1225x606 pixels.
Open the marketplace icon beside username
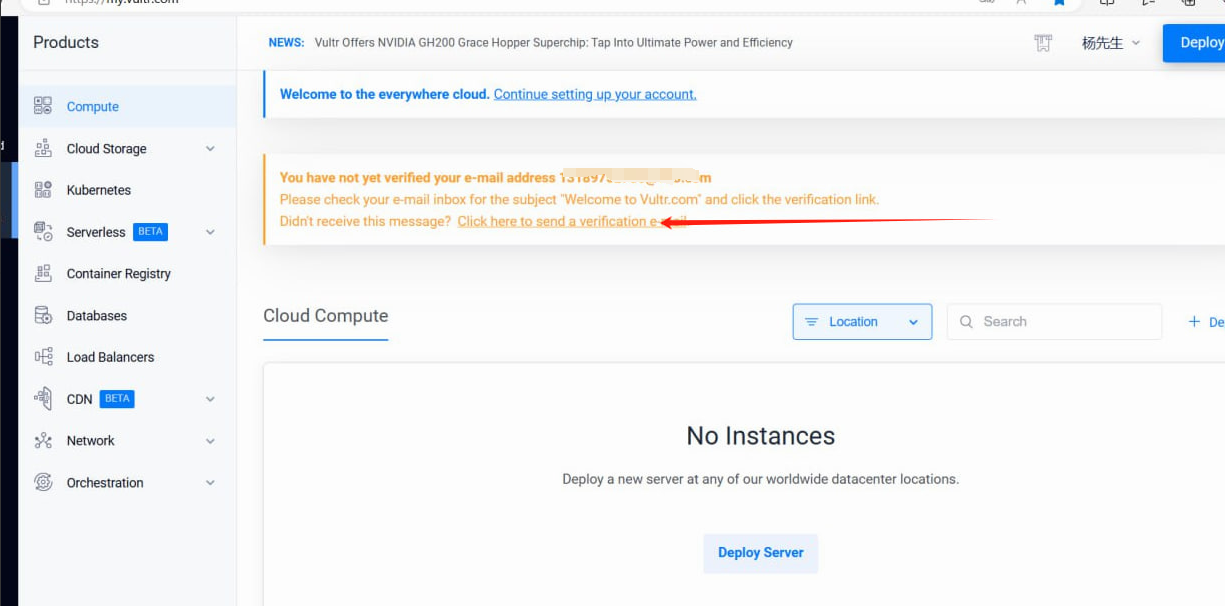(x=1043, y=43)
